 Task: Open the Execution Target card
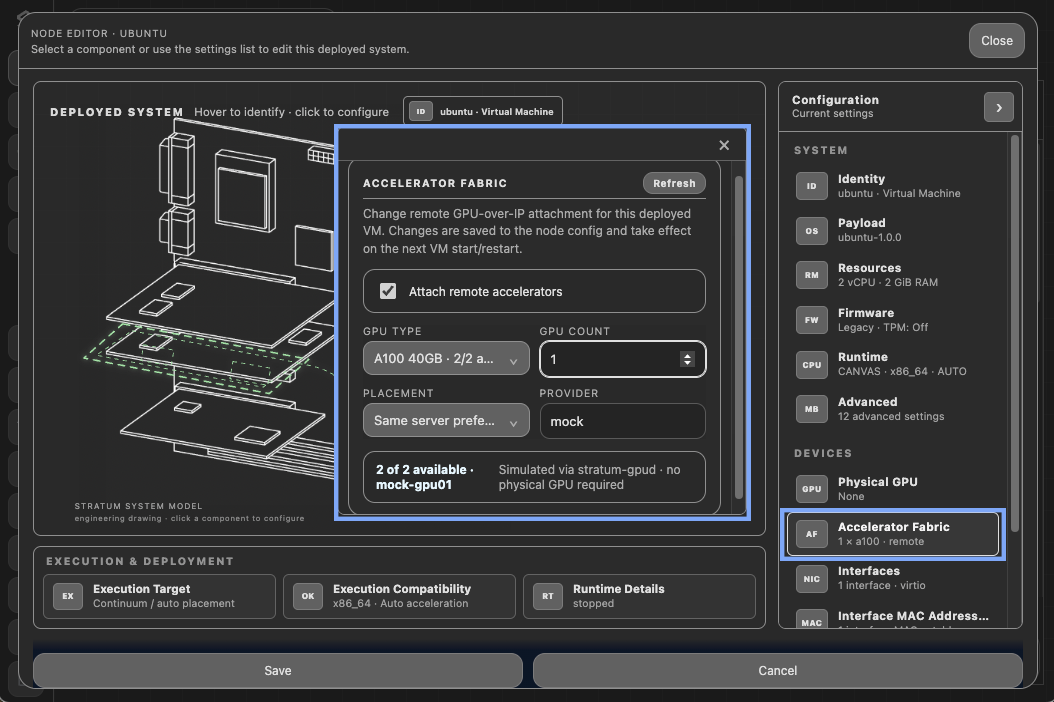[159, 596]
